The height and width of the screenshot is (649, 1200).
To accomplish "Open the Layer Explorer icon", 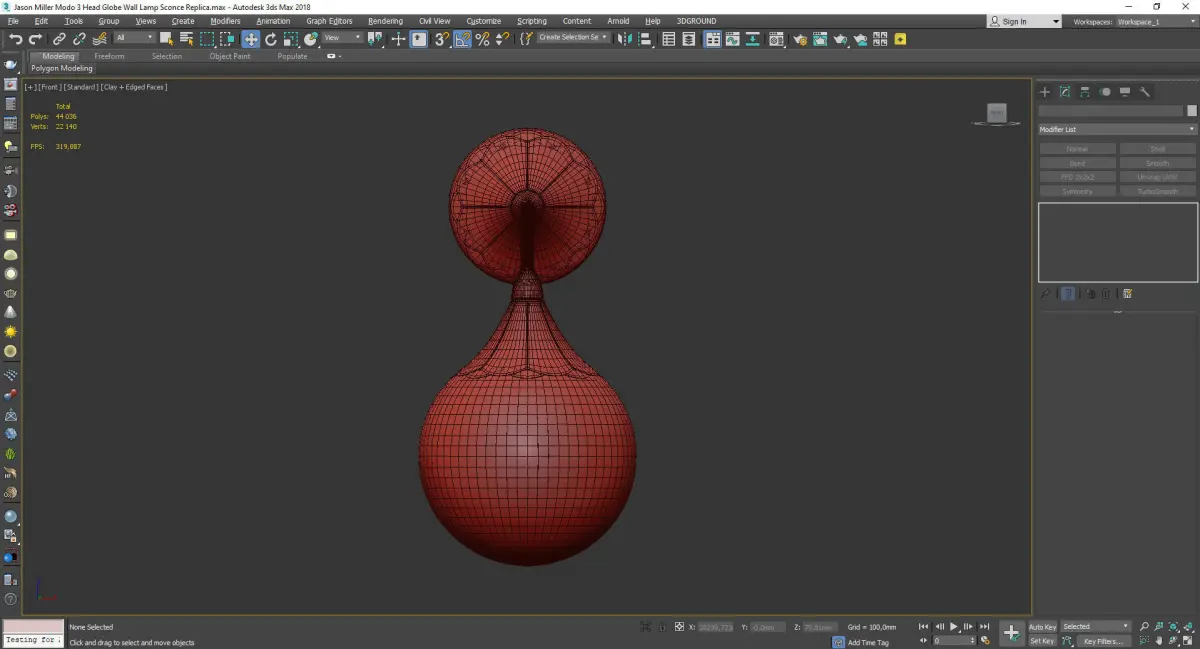I will [x=690, y=39].
